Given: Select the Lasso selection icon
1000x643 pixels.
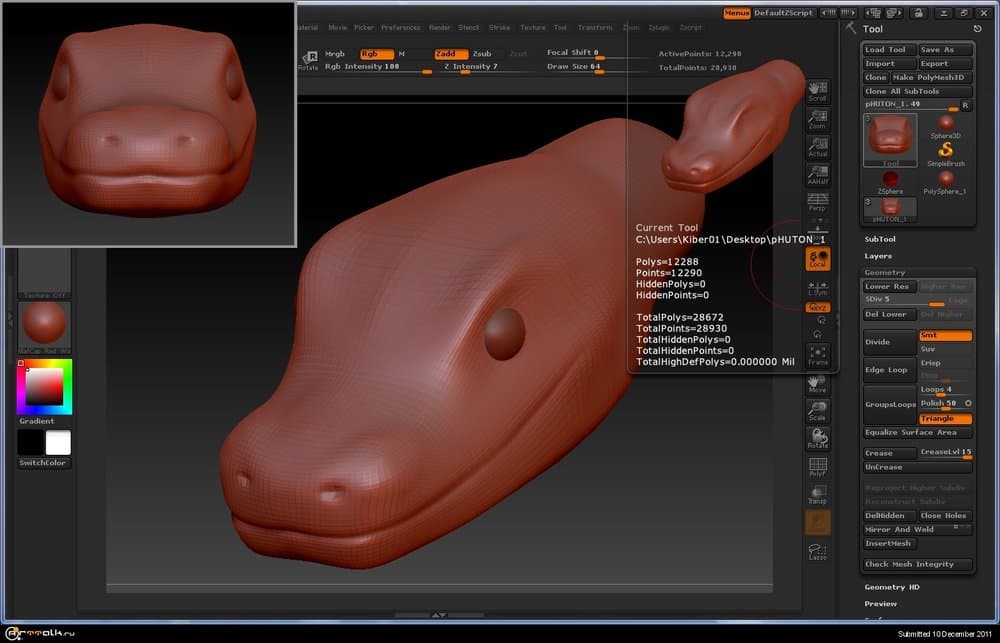Looking at the screenshot, I should 817,551.
